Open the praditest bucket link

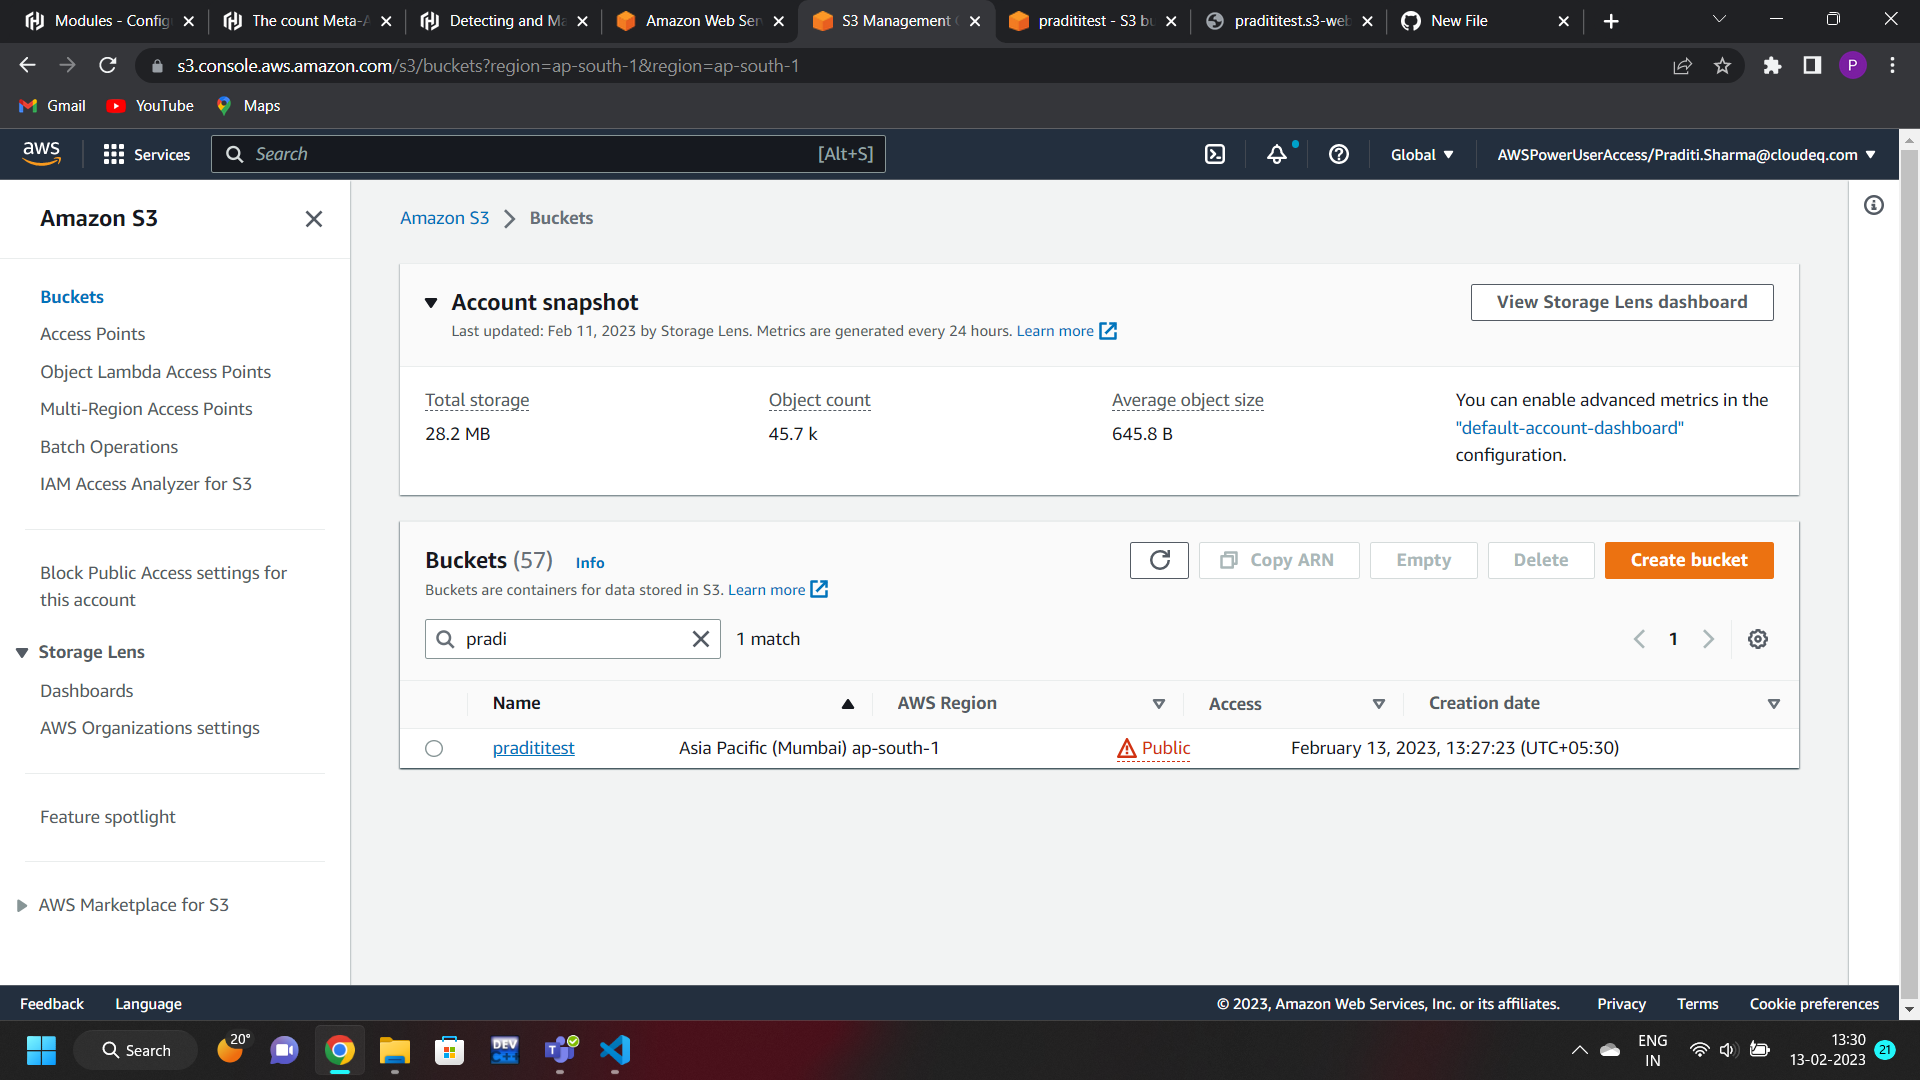coord(533,748)
